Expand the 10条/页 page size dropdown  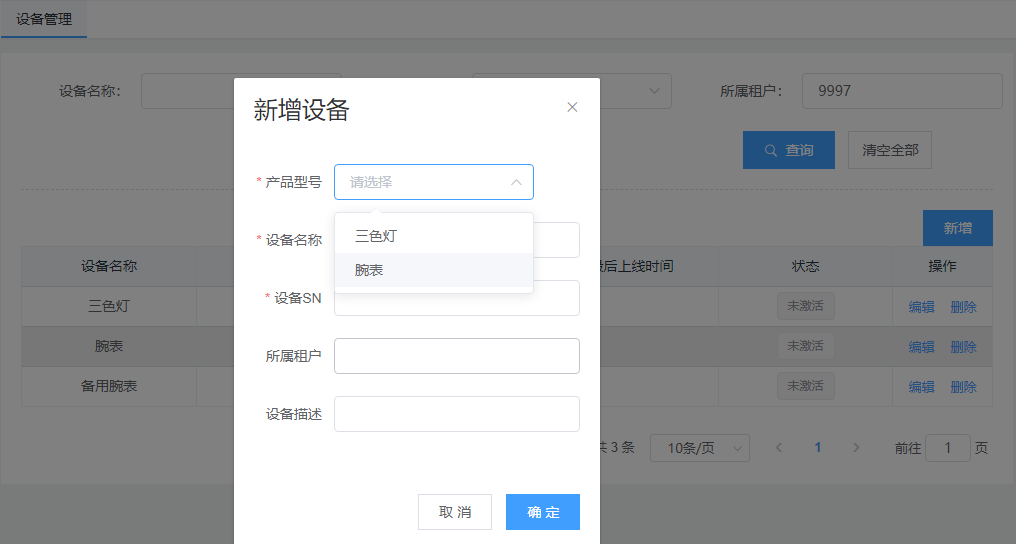[x=699, y=448]
